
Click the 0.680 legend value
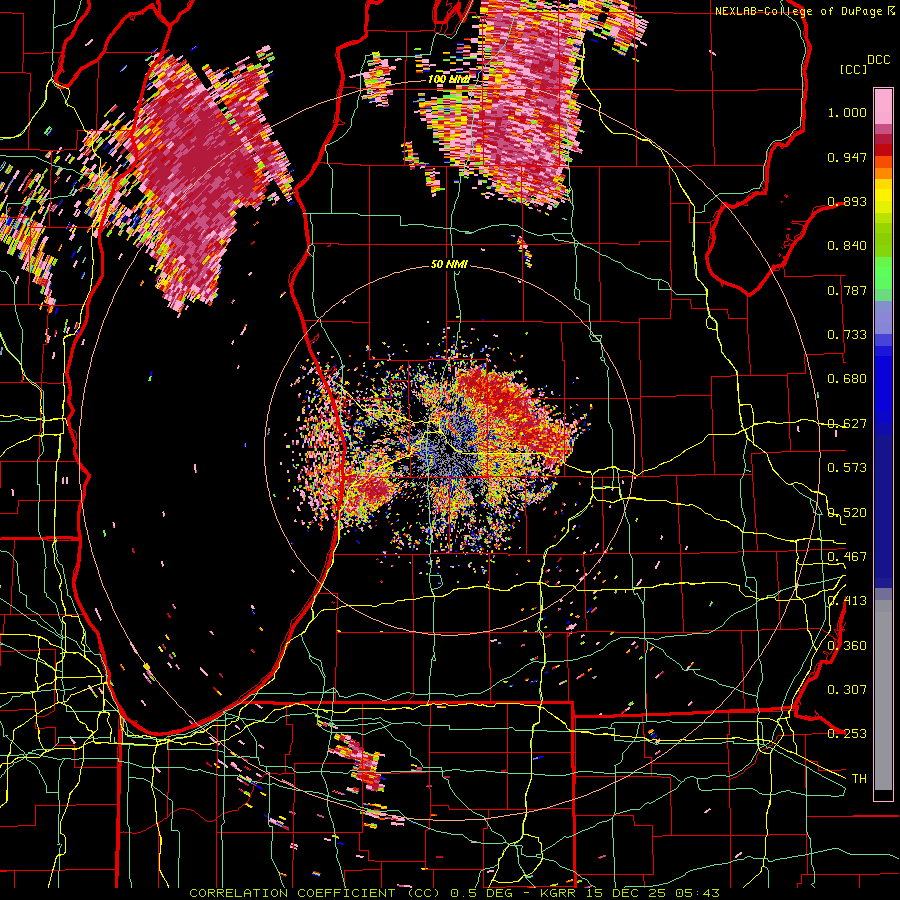tap(847, 379)
